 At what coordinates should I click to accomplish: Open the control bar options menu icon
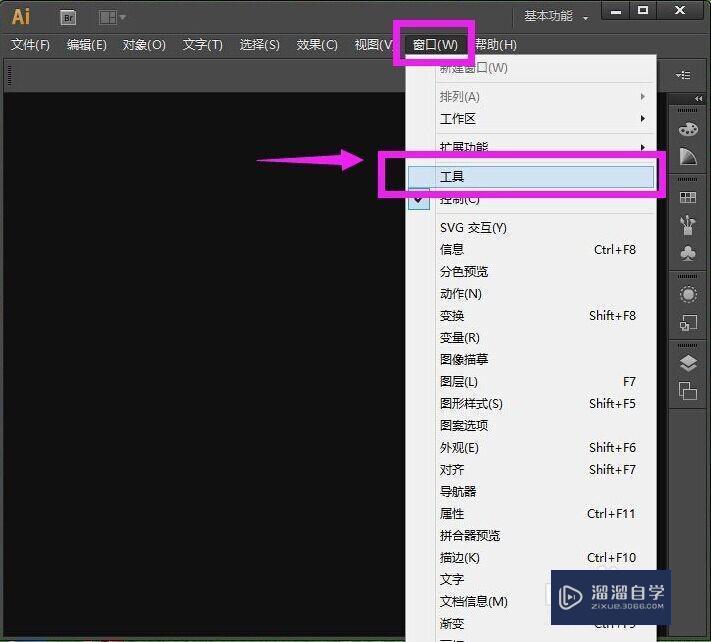pos(683,75)
